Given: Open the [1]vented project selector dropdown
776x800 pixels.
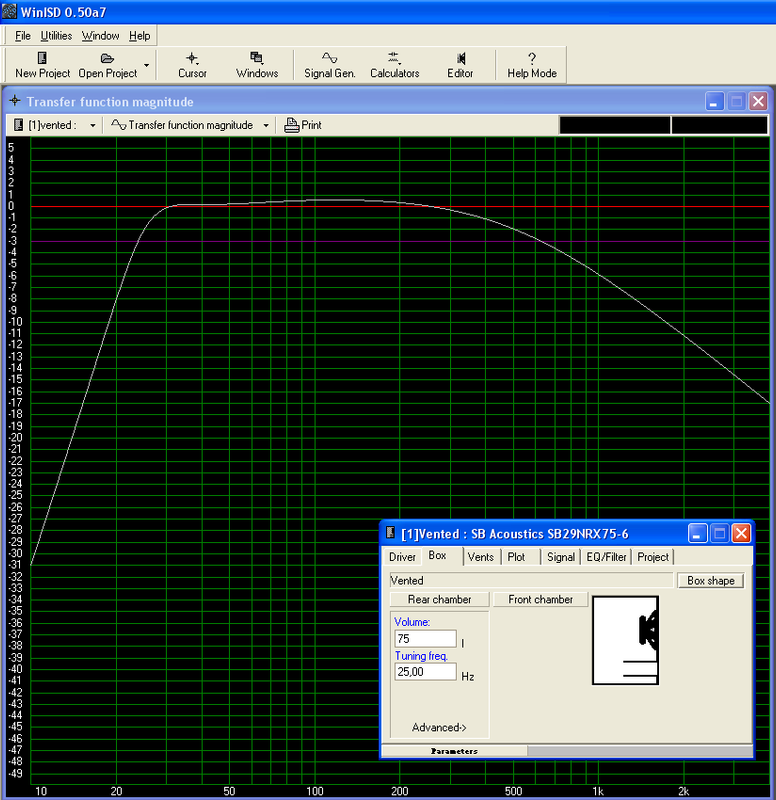Looking at the screenshot, I should click(x=93, y=126).
